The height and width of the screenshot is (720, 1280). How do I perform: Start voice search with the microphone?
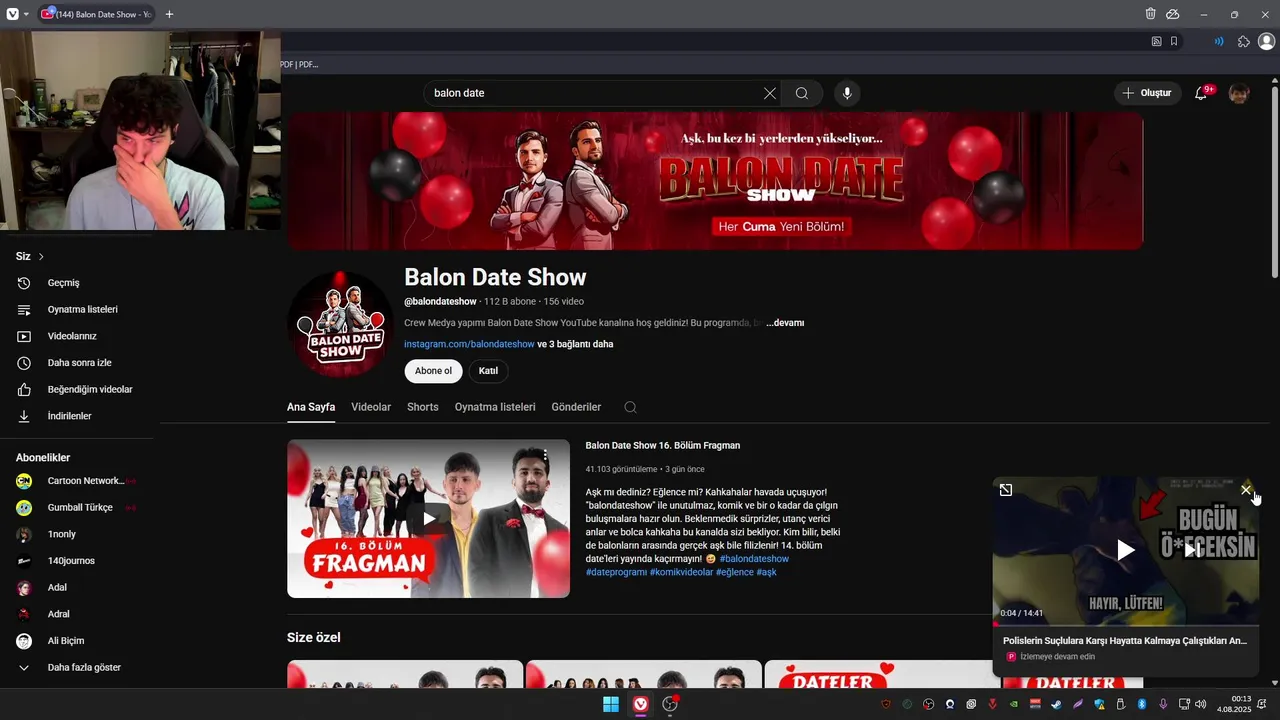point(847,93)
